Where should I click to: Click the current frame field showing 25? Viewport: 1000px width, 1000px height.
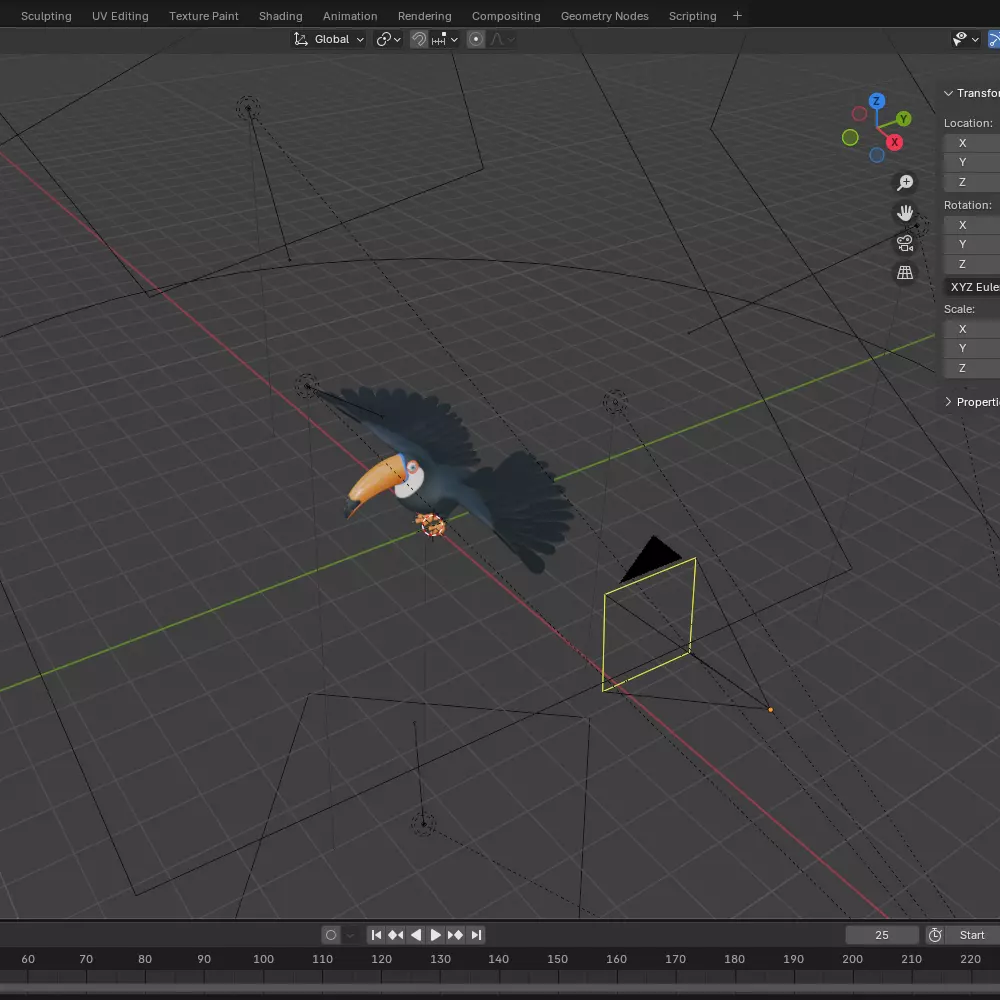click(881, 935)
